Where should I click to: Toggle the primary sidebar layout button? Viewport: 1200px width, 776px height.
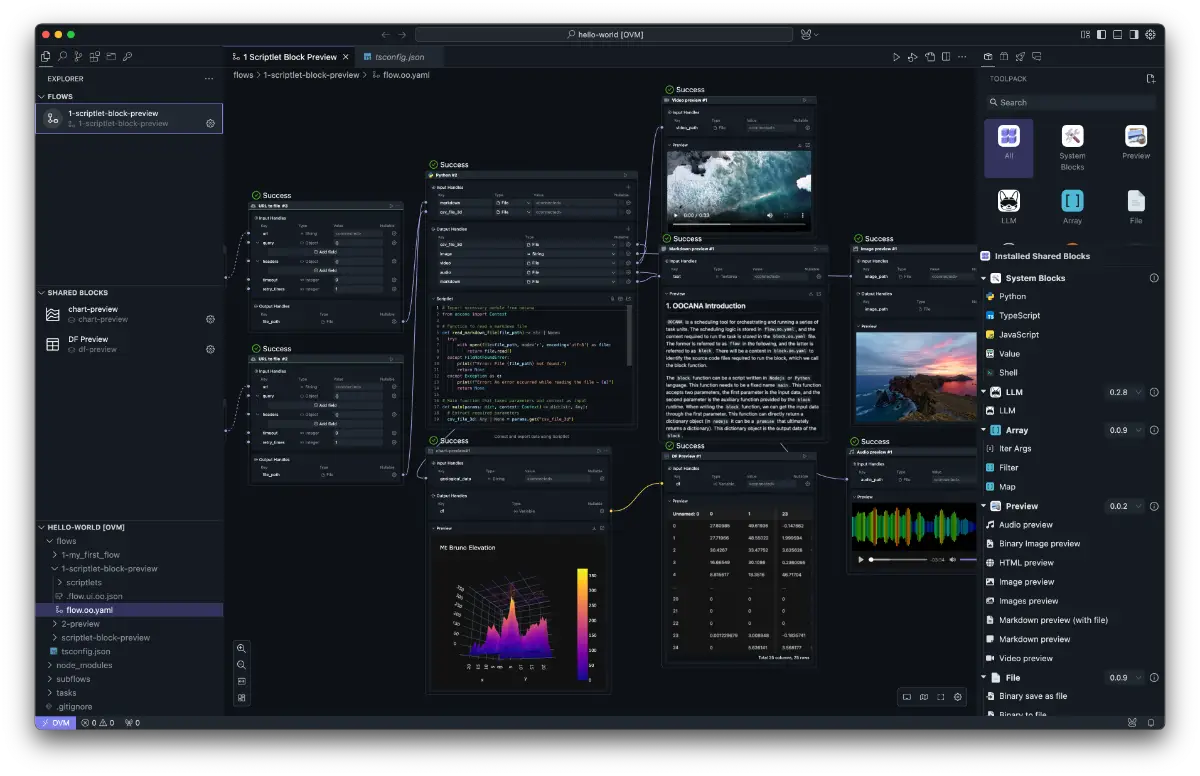pos(1101,34)
